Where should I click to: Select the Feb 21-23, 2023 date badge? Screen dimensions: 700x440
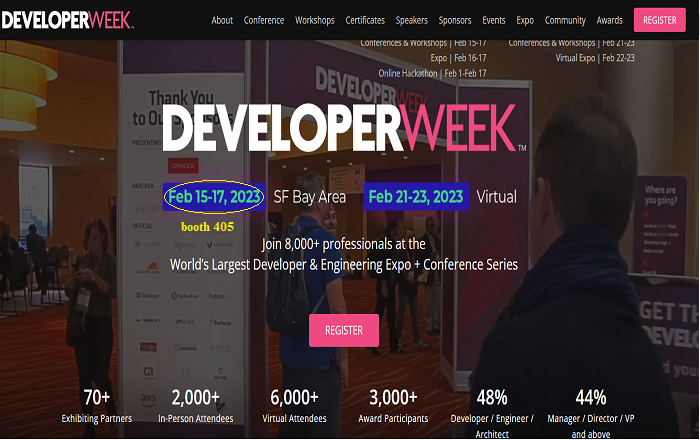pyautogui.click(x=416, y=196)
